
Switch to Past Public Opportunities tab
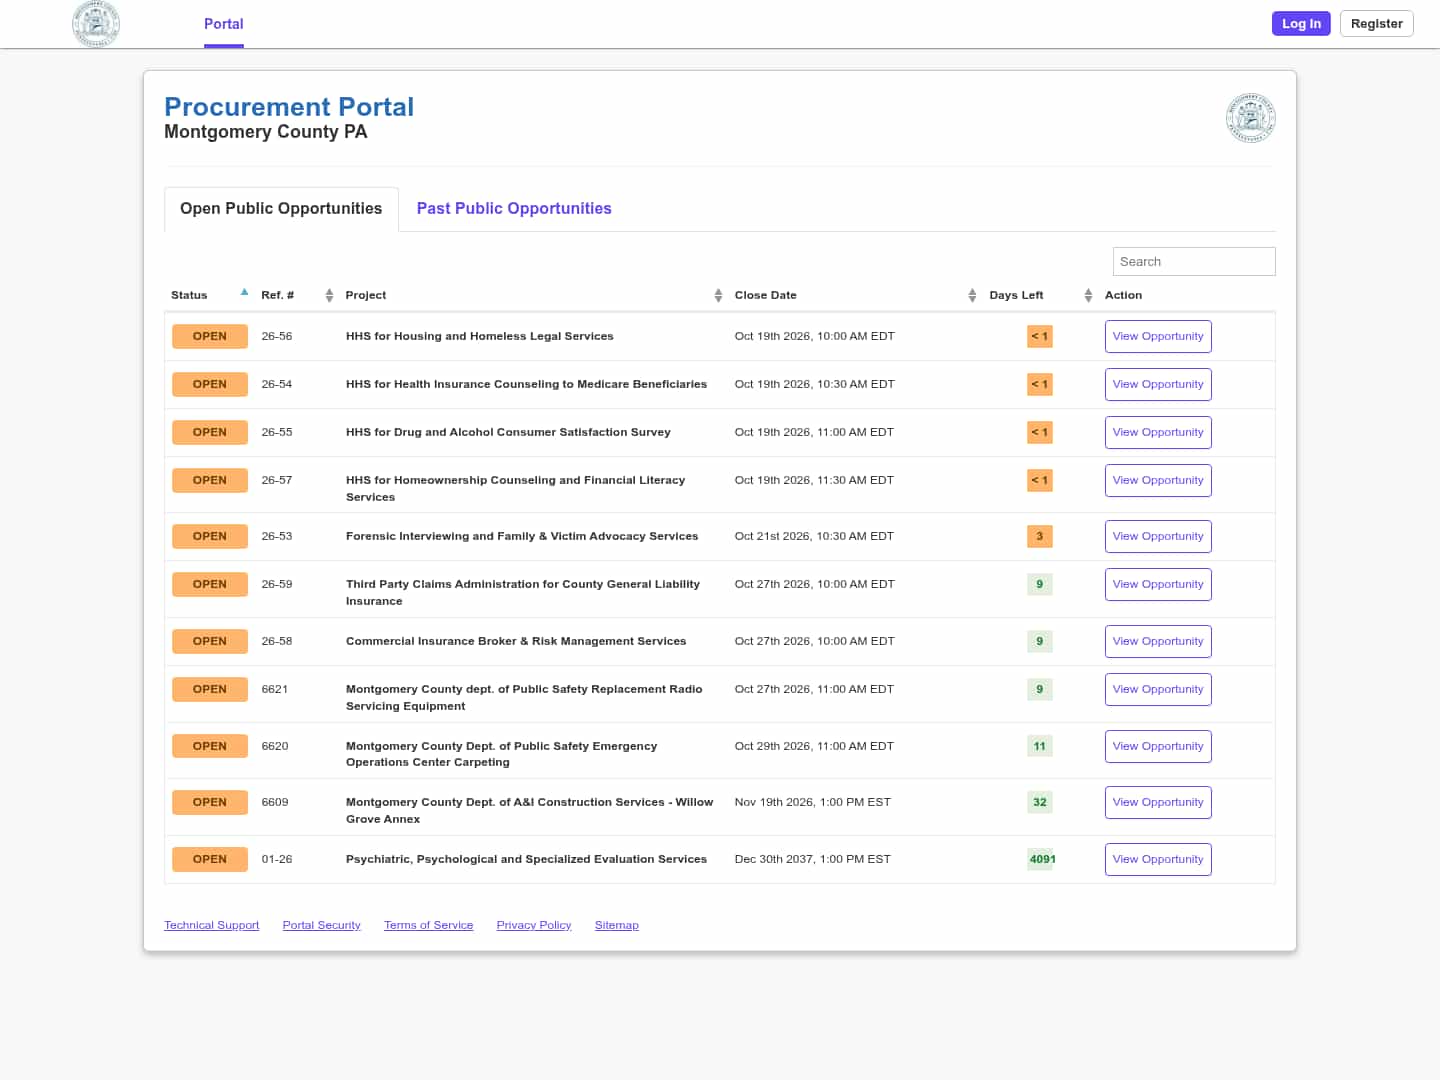tap(514, 209)
